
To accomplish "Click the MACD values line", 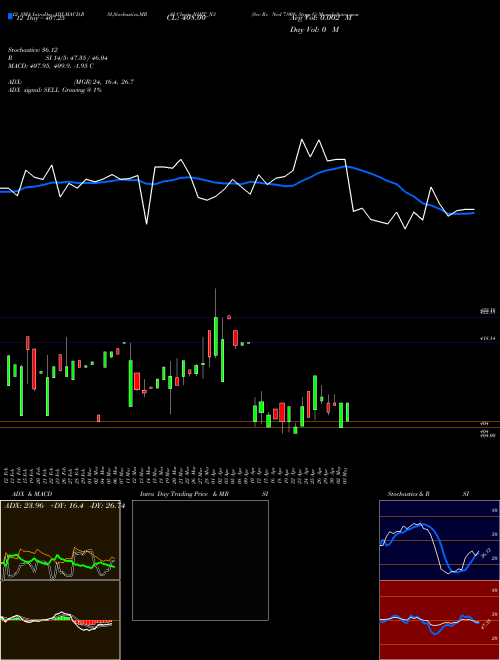I will [x=51, y=66].
